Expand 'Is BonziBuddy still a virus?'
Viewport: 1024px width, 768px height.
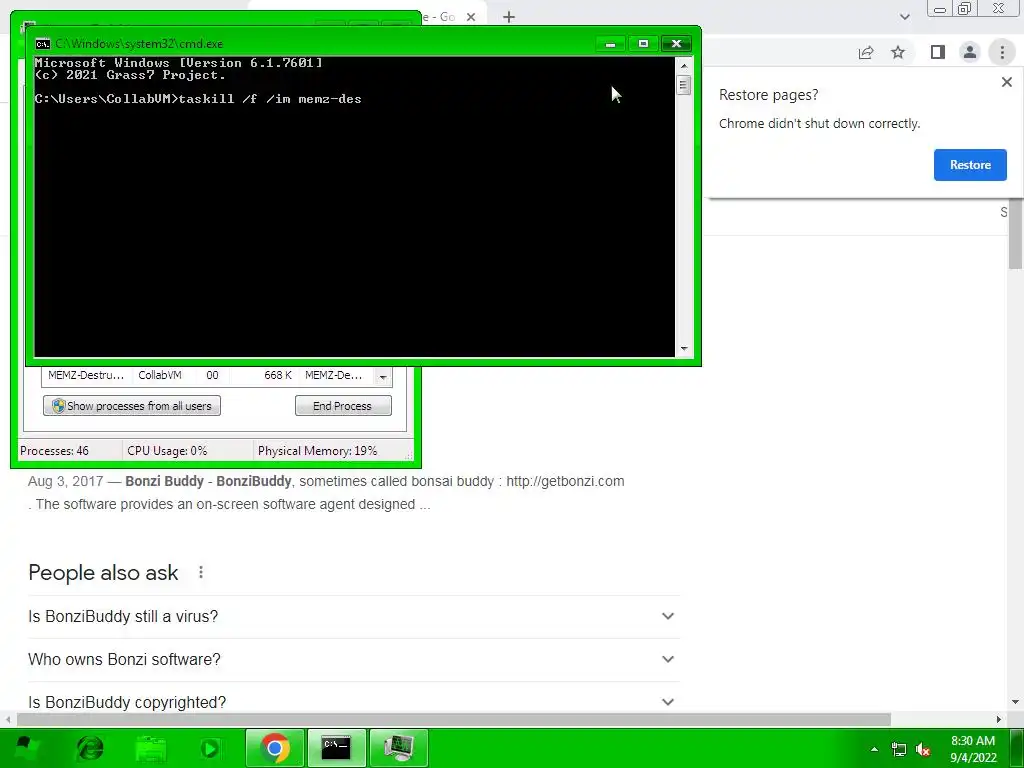[x=353, y=616]
